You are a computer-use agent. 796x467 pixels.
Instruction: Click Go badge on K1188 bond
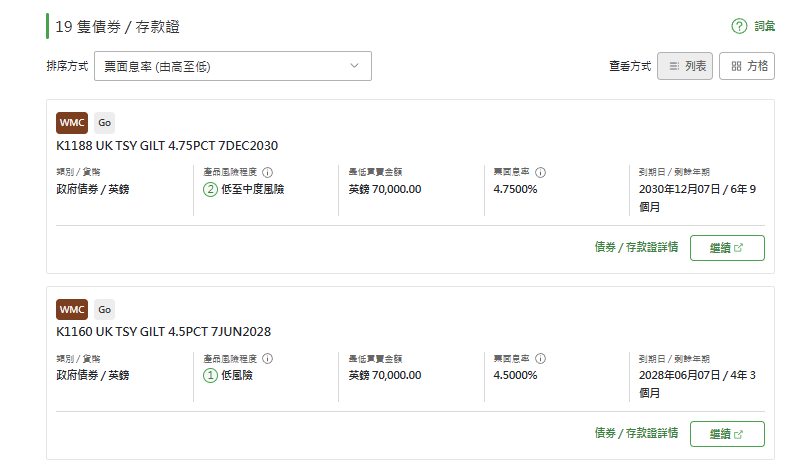pyautogui.click(x=104, y=123)
